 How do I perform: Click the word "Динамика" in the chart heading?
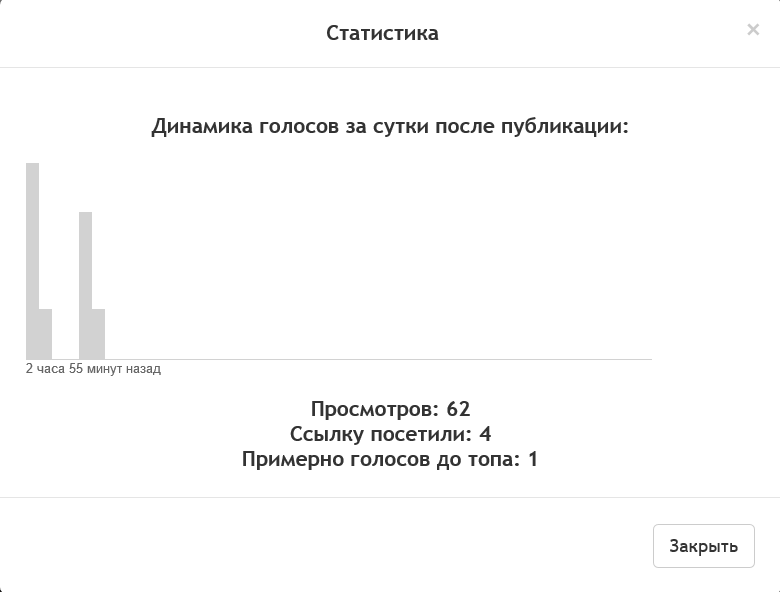[202, 127]
